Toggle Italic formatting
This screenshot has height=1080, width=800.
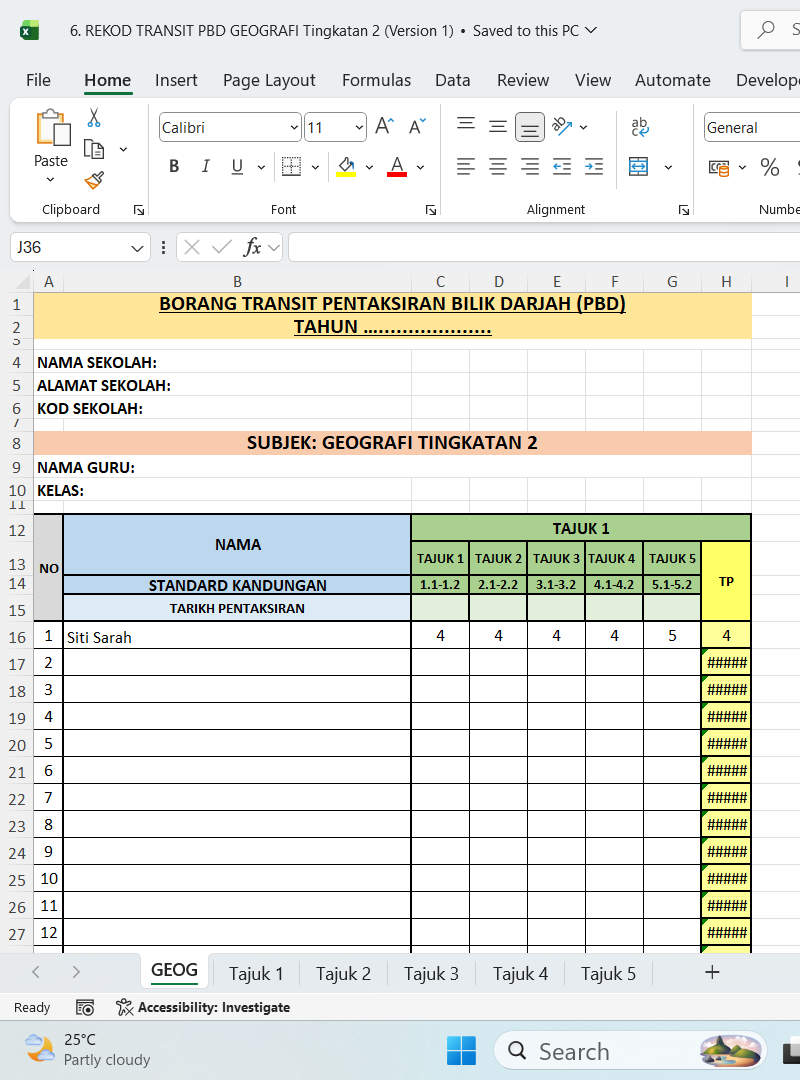tap(205, 167)
